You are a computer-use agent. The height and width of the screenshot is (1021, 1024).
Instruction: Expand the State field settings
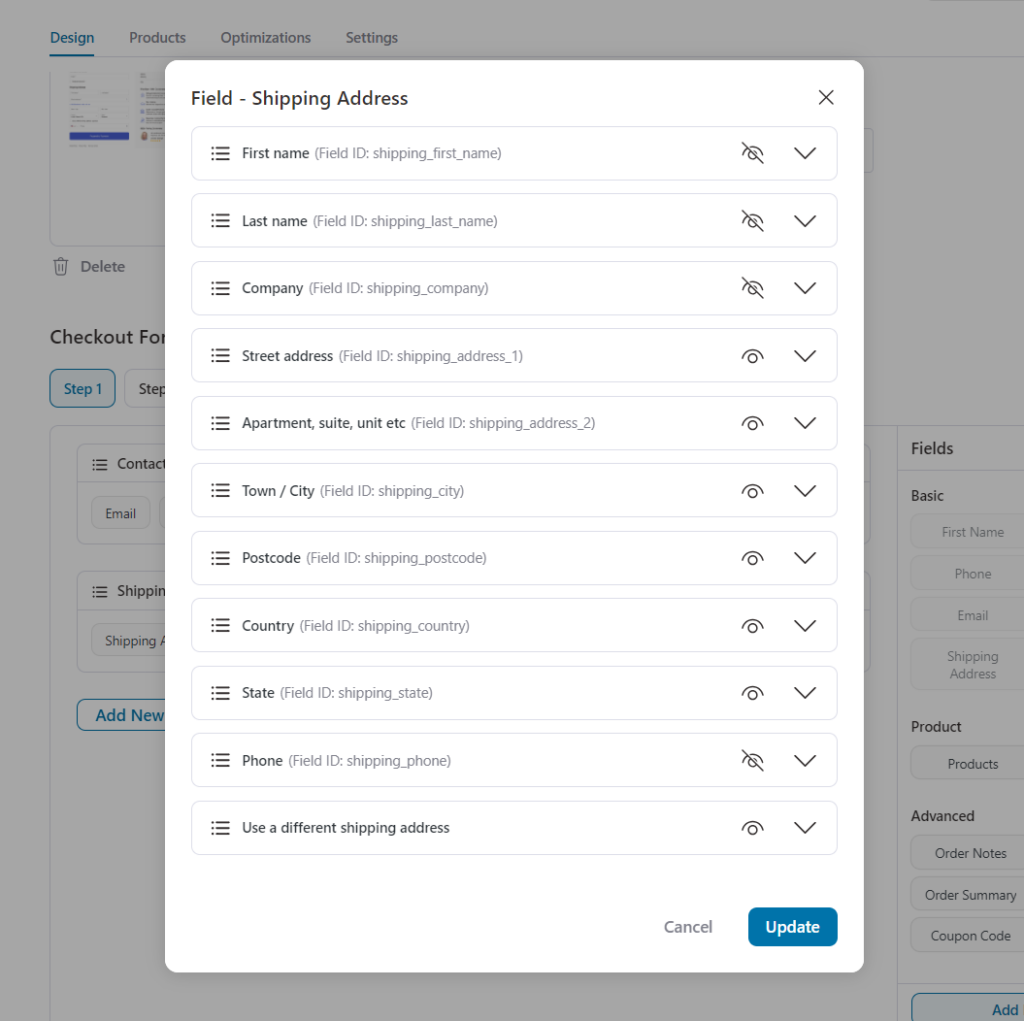tap(805, 693)
